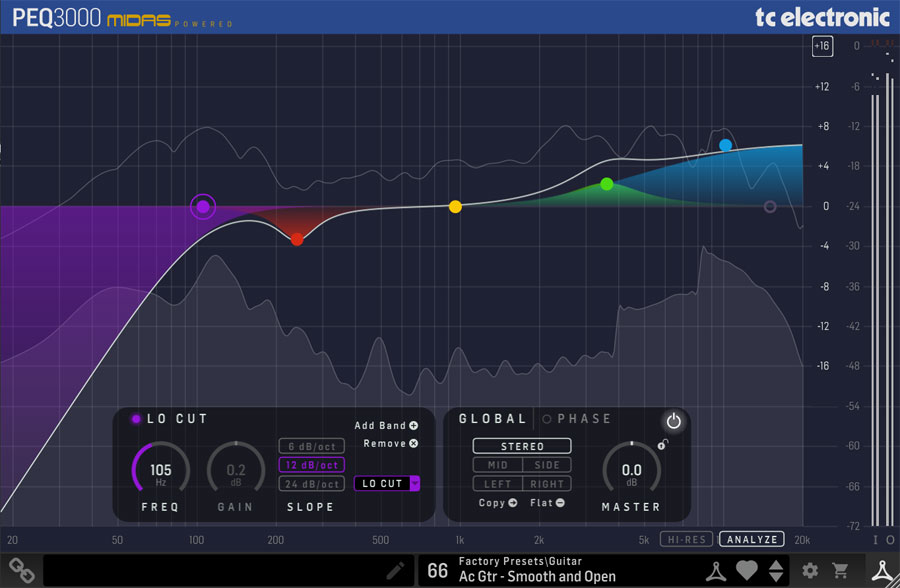The image size is (900, 588).
Task: Click the 1k frequency axis label
Action: click(x=460, y=540)
